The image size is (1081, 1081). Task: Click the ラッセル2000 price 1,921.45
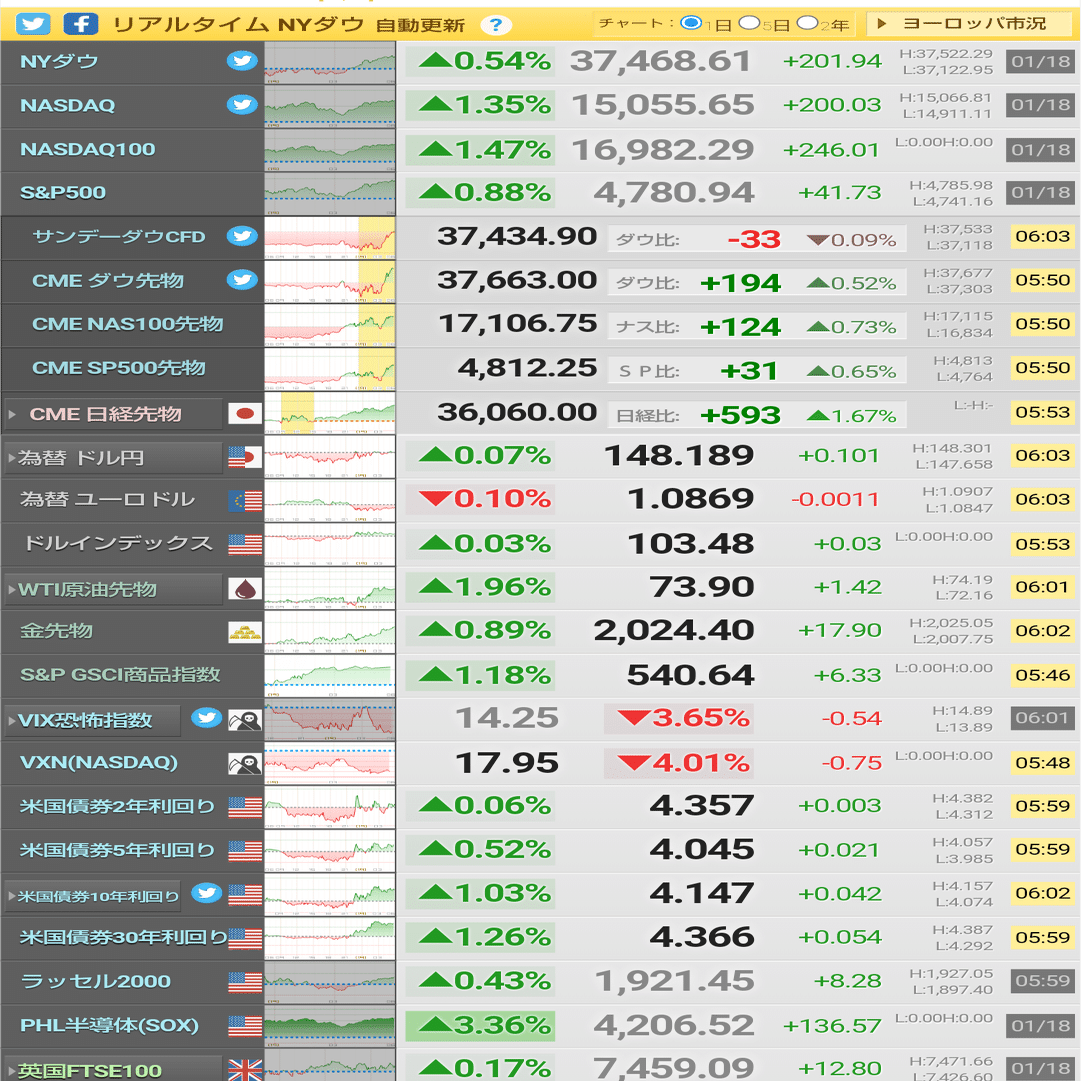click(674, 980)
